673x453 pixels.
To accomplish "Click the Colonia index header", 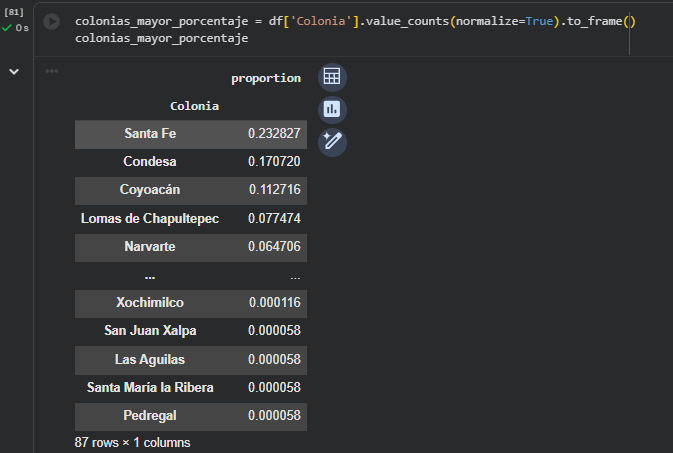I will pos(194,105).
